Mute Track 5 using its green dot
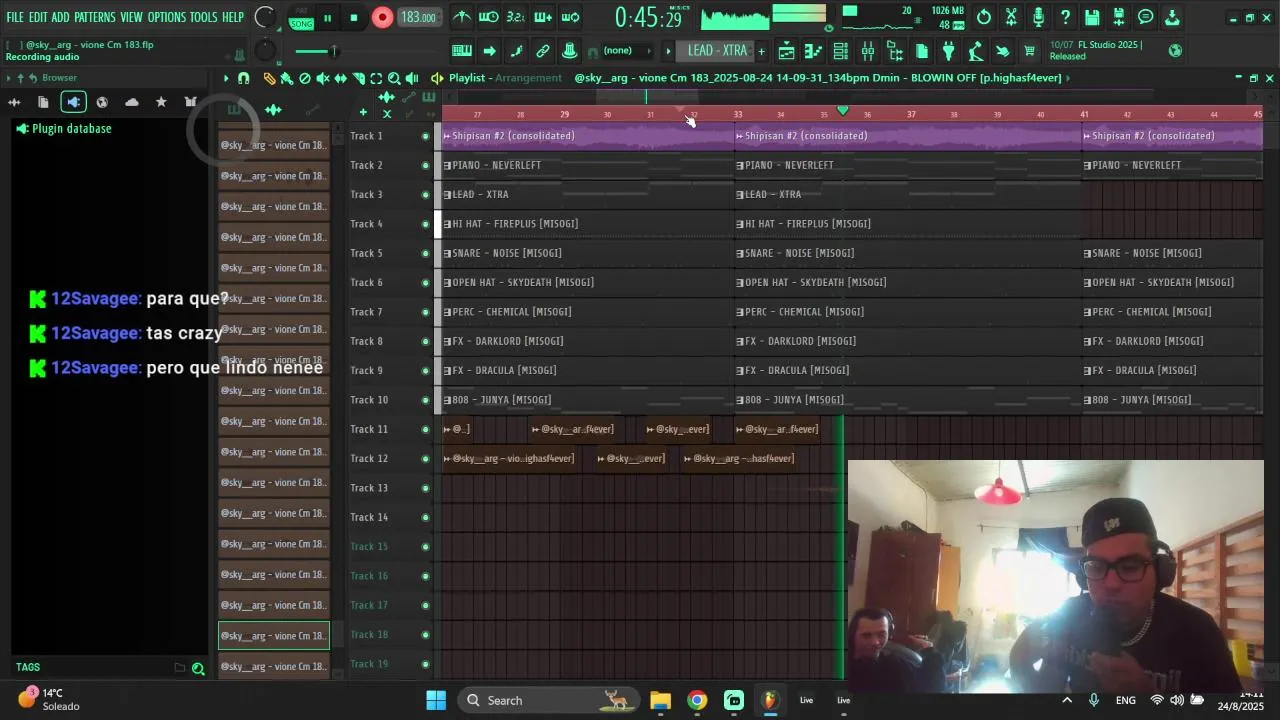This screenshot has width=1280, height=720. pyautogui.click(x=425, y=253)
